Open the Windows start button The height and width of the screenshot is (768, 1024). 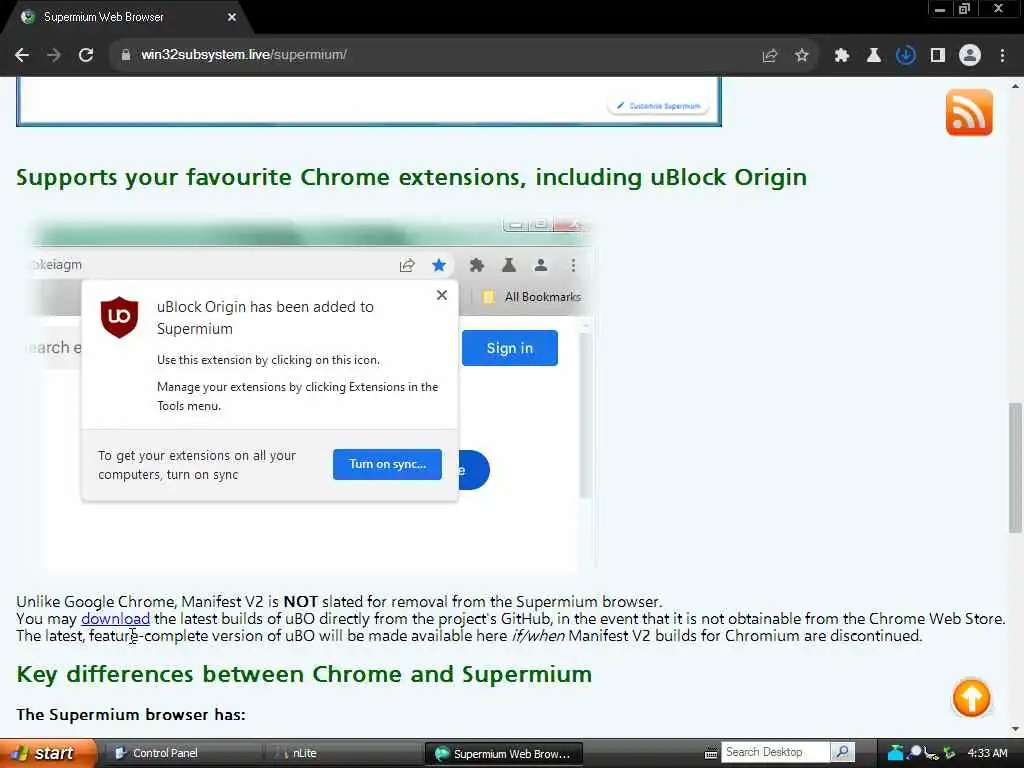47,754
